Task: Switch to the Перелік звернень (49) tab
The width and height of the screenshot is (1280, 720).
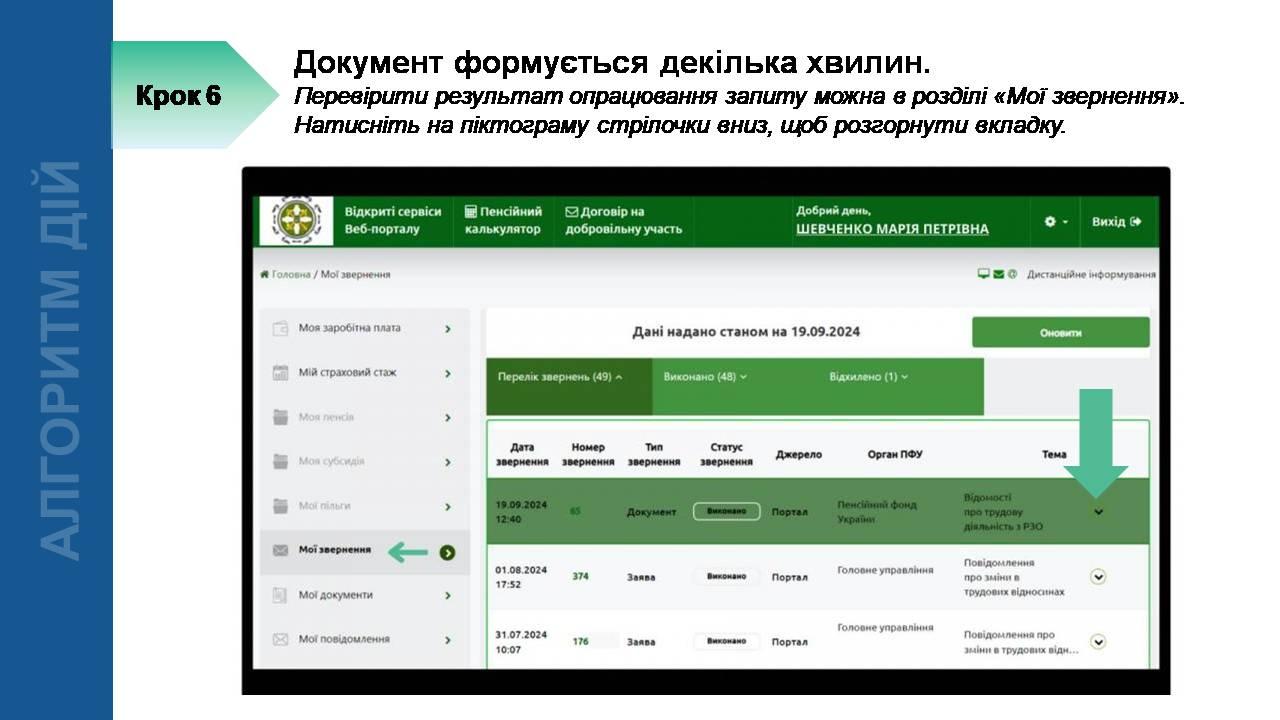Action: (x=569, y=386)
